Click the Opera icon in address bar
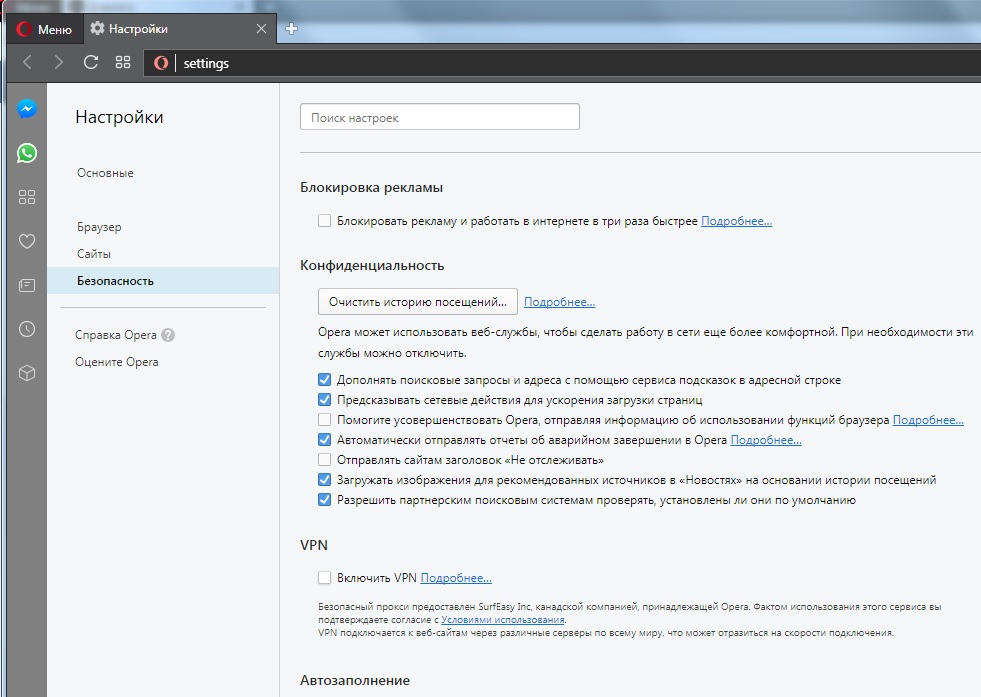Image resolution: width=981 pixels, height=697 pixels. tap(161, 63)
